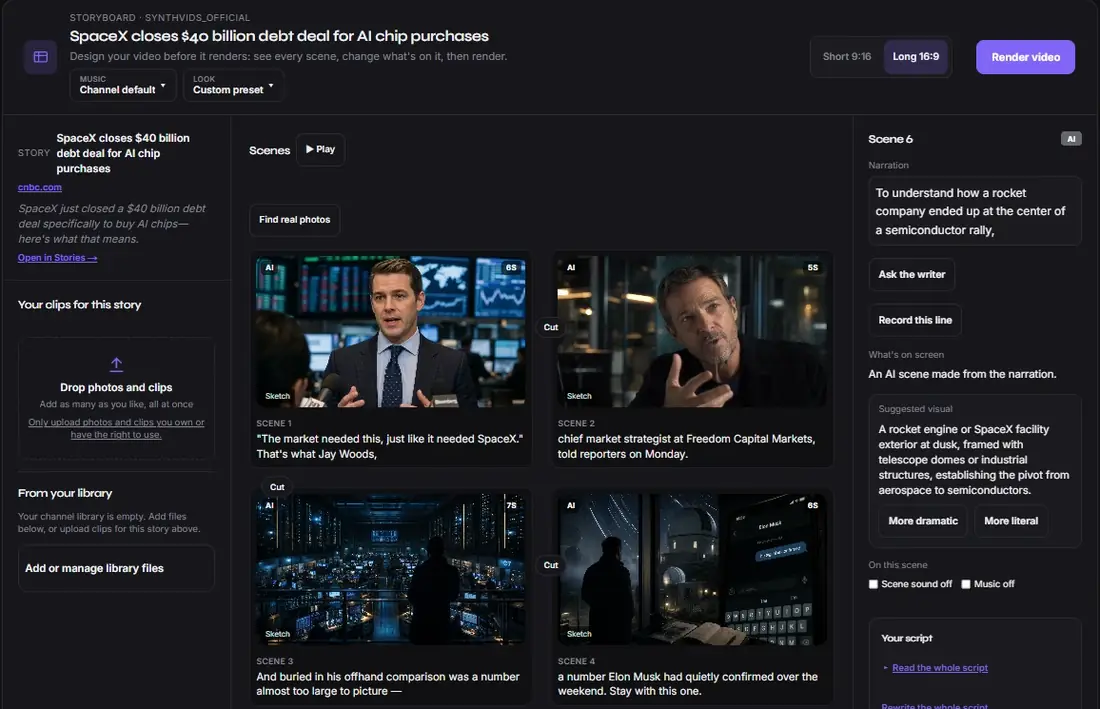Click the AI badge on Scene 1 thumbnail
Screen dimensions: 1100x709
coord(269,268)
